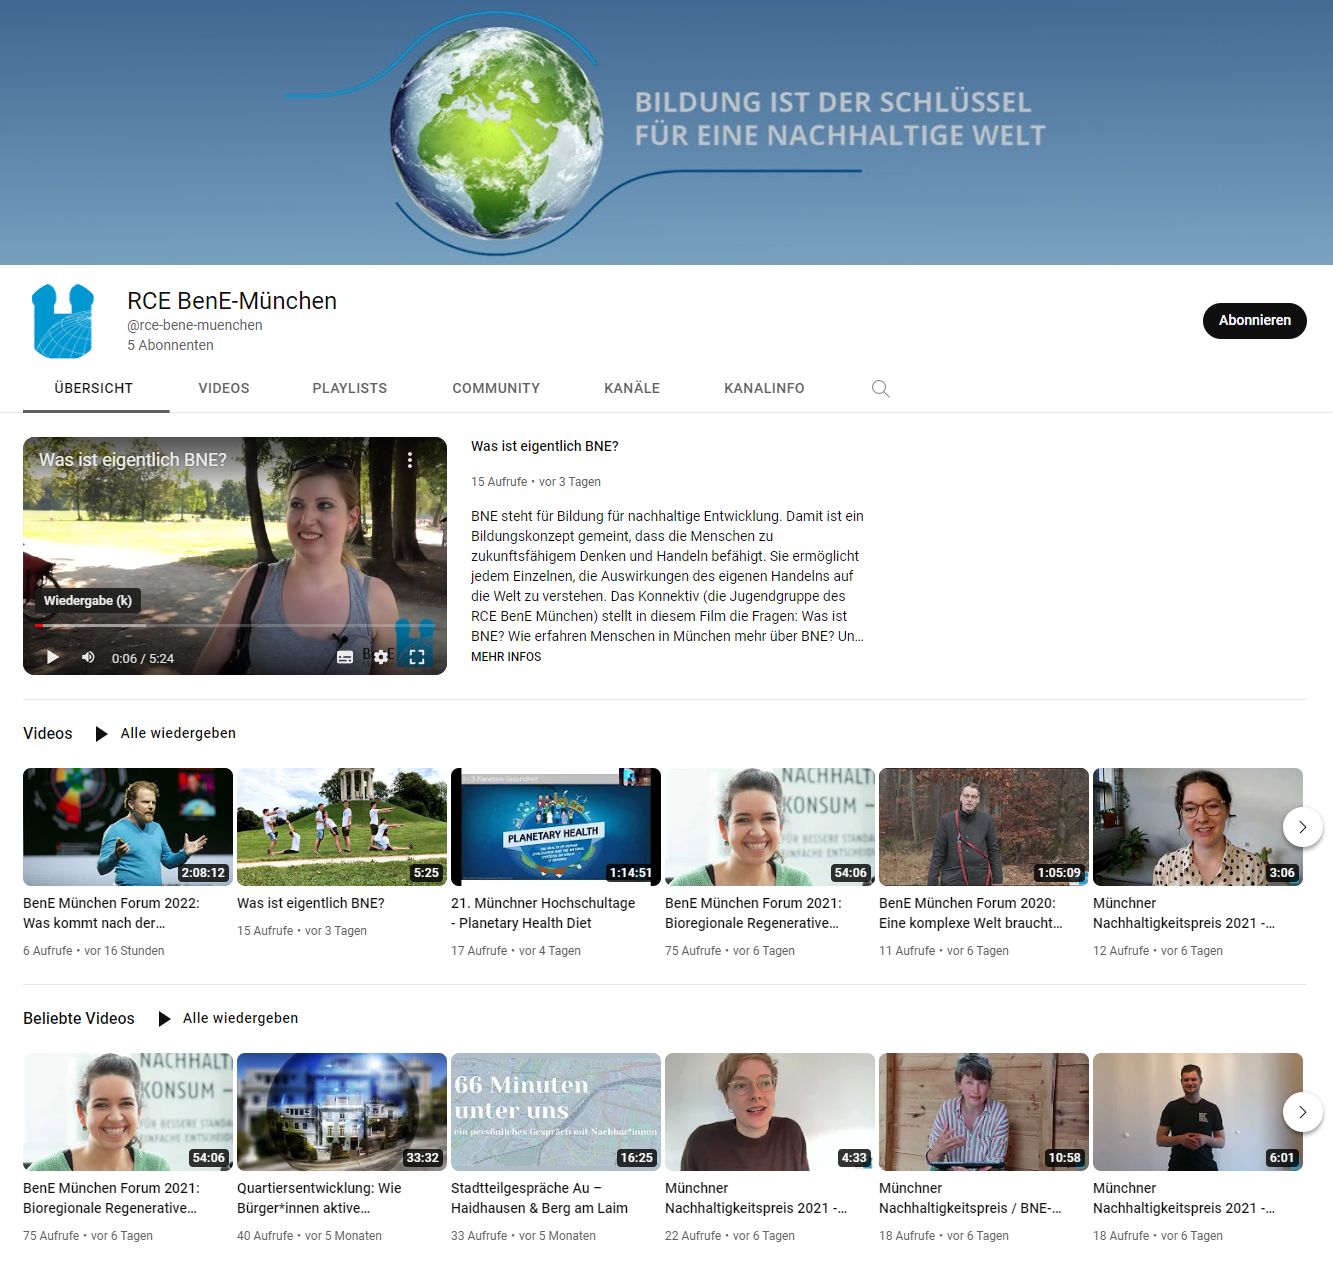Viewport: 1333px width, 1266px height.
Task: Open the 66 Minuten unter uns thumbnail
Action: [x=556, y=1112]
